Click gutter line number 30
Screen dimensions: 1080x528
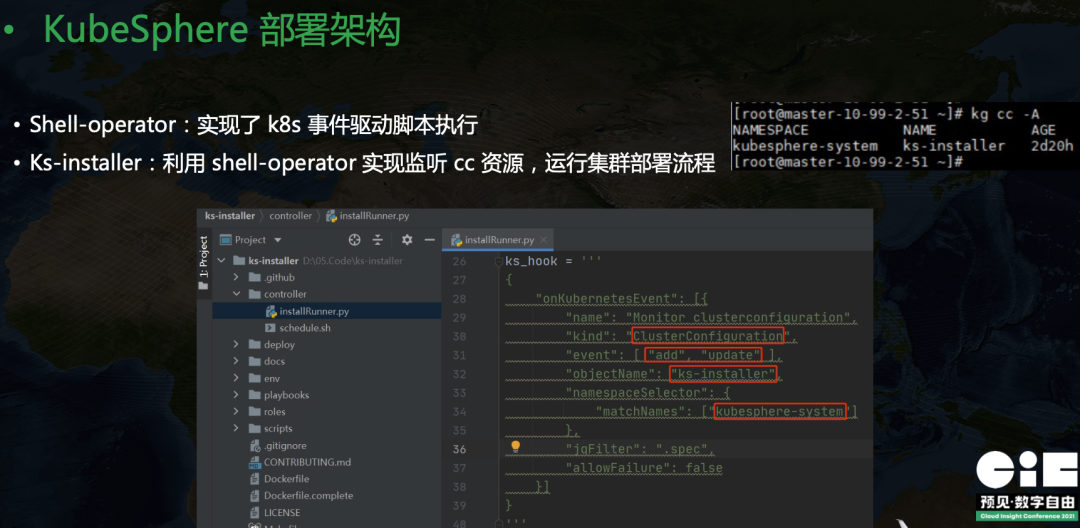459,337
